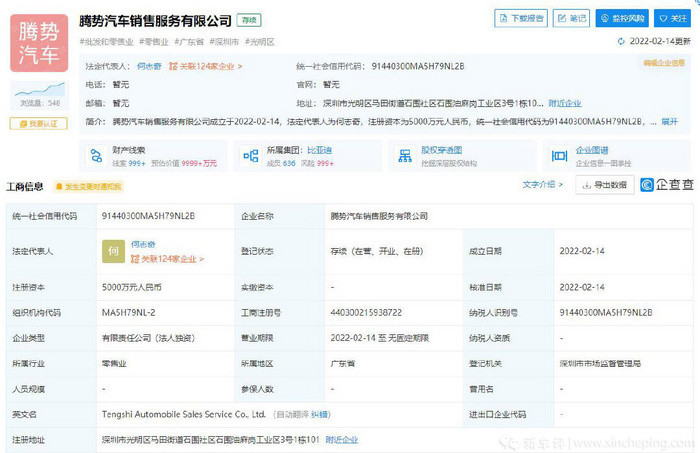Click the 腾势汽车 company logo
The width and height of the screenshot is (700, 453).
click(39, 43)
